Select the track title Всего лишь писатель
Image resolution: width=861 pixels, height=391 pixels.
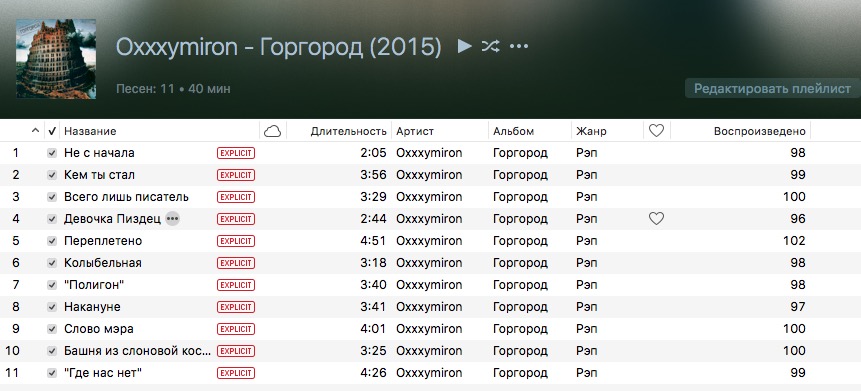126,197
